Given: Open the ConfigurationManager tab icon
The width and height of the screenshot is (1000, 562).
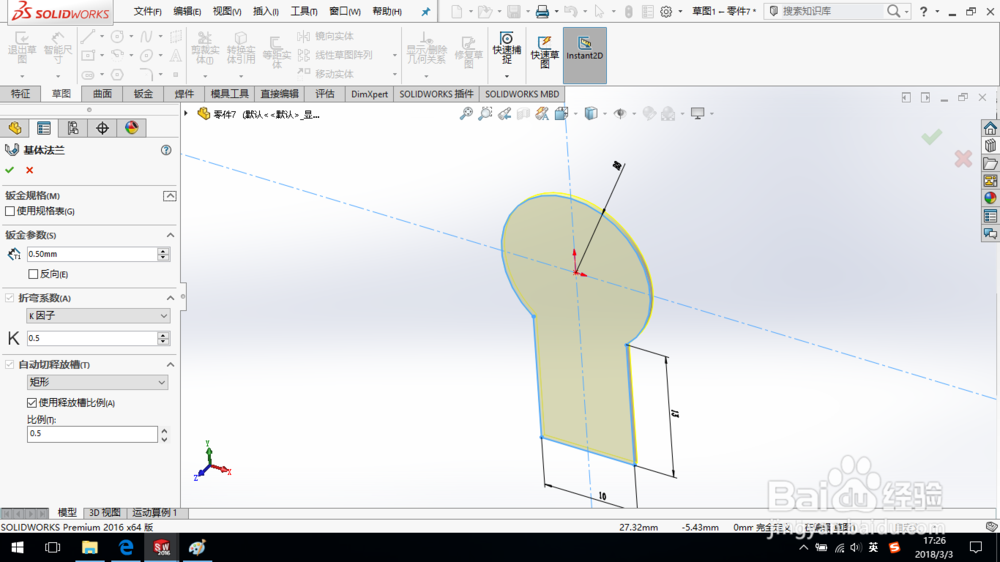Looking at the screenshot, I should point(73,128).
